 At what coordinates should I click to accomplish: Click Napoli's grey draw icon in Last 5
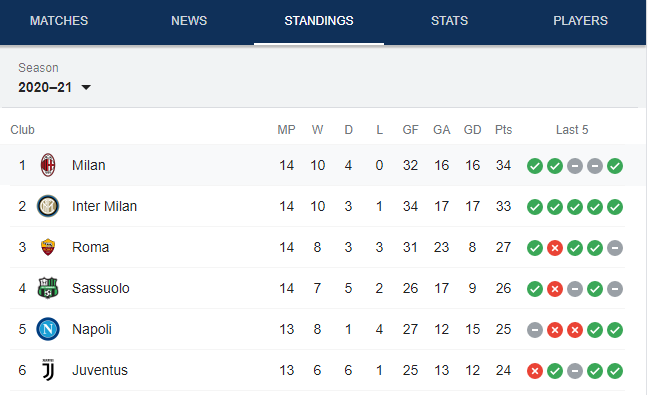pos(535,330)
